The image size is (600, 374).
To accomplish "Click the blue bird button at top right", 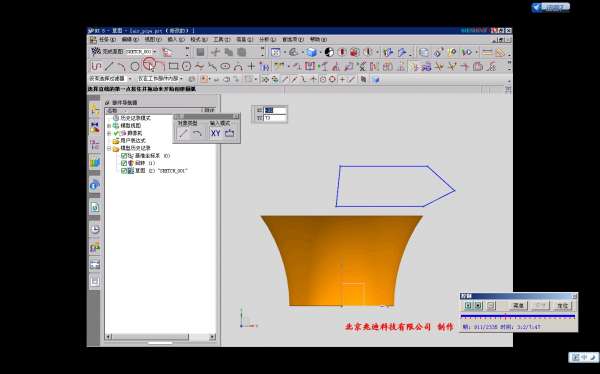I will coord(551,7).
